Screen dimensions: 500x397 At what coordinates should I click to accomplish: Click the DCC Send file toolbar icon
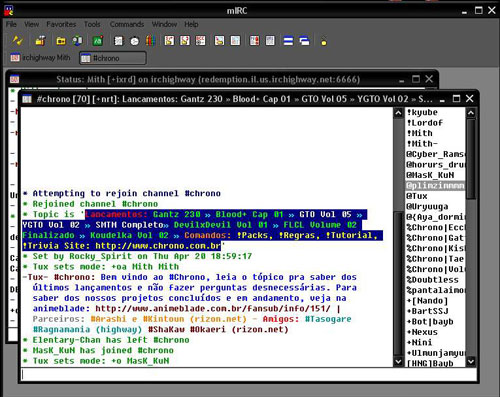tap(169, 41)
